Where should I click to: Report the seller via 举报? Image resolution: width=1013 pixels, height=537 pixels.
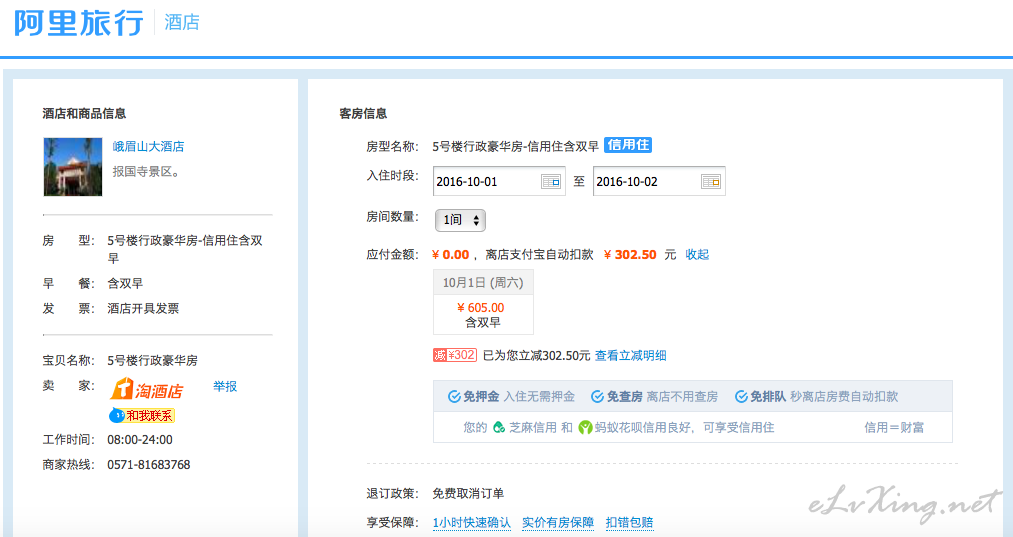pyautogui.click(x=225, y=386)
